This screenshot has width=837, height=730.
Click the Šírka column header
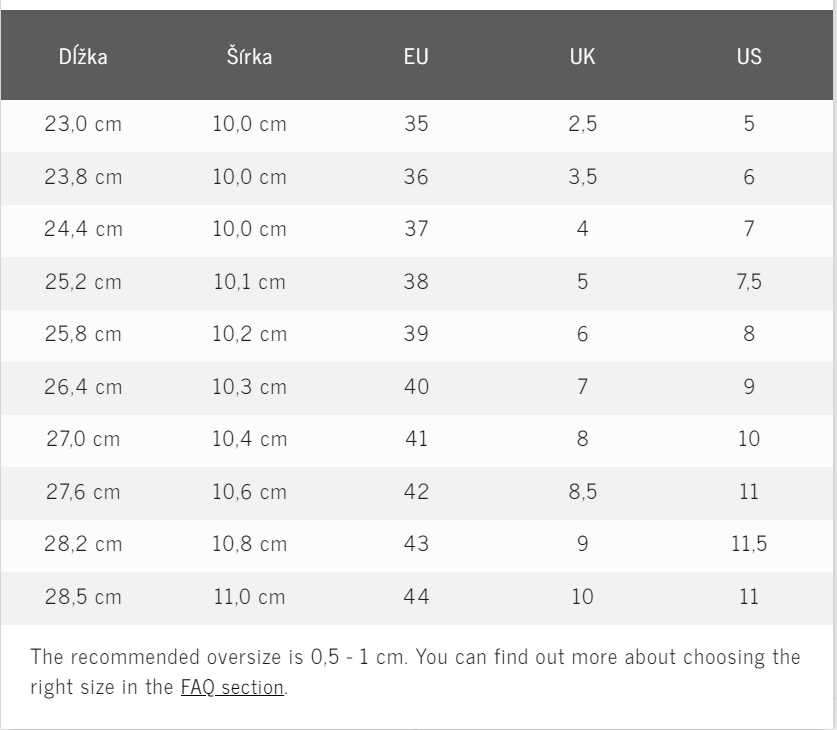(x=249, y=56)
